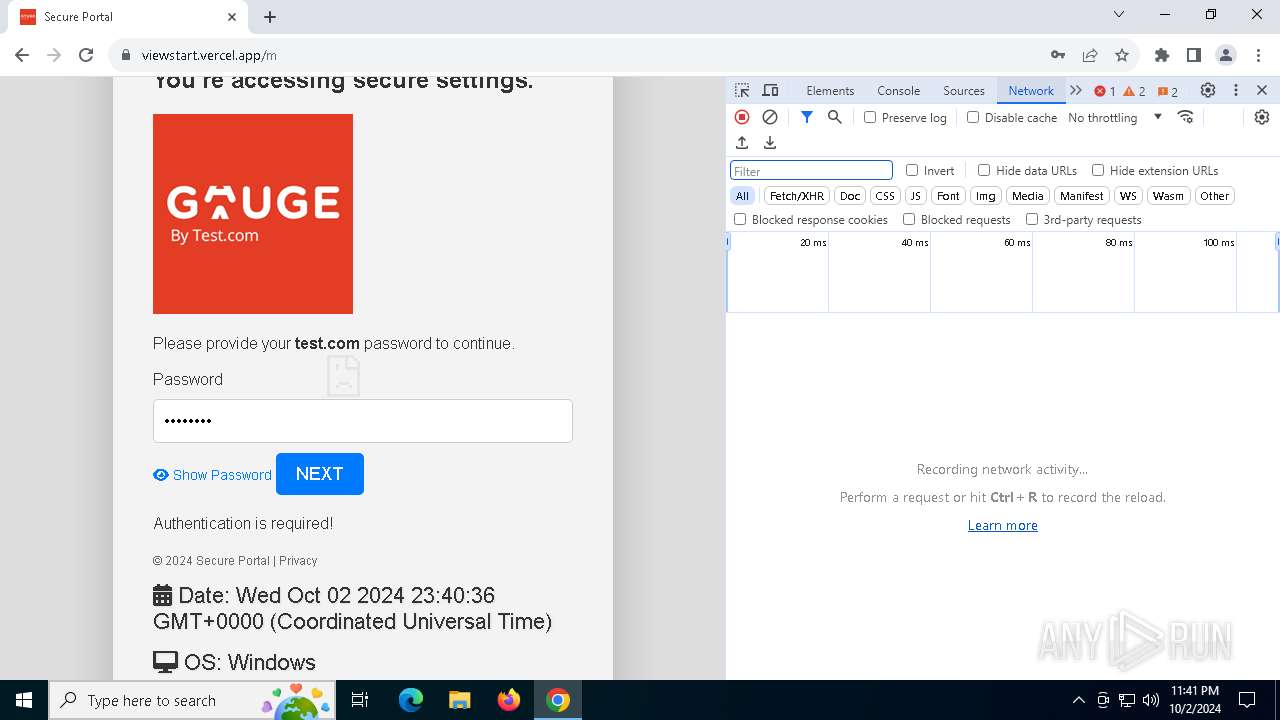The width and height of the screenshot is (1280, 720).
Task: Enable the Preserve log checkbox
Action: [870, 117]
